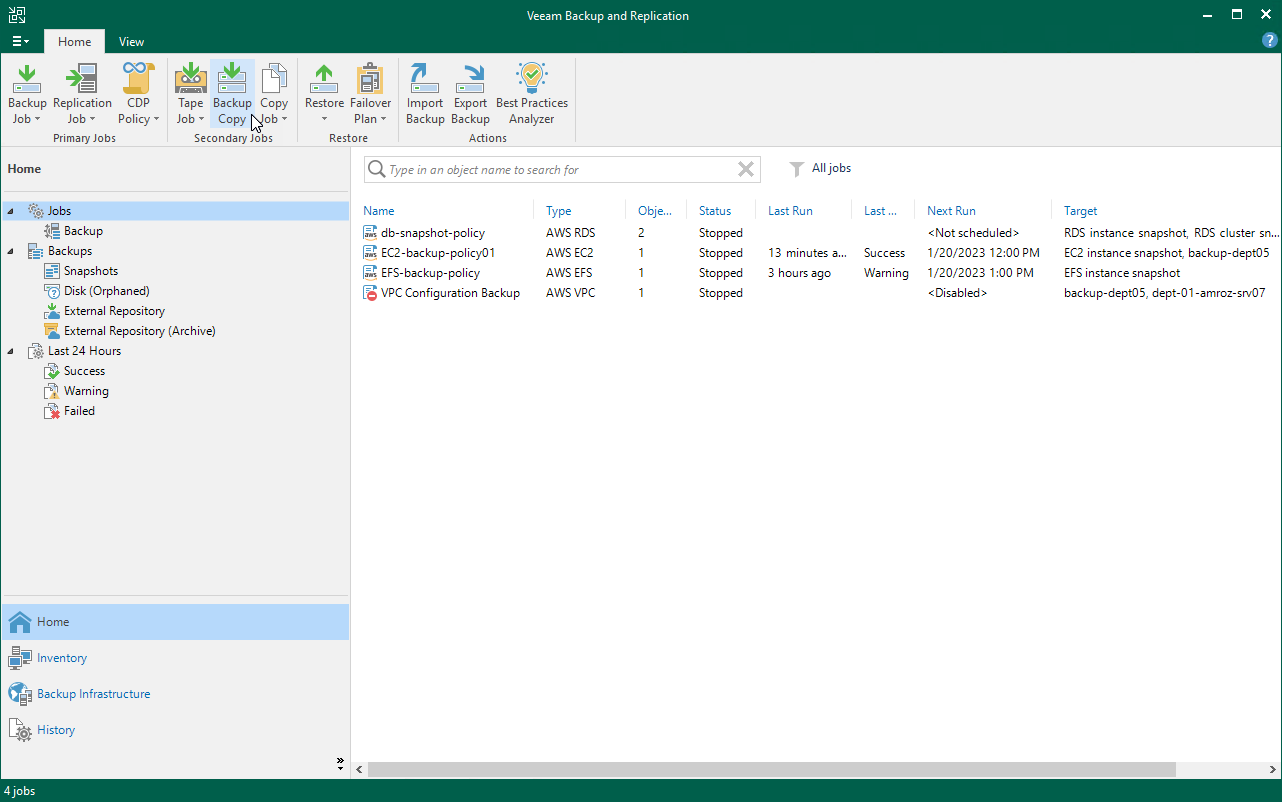Select Disk (Orphaned) node
Viewport: 1282px width, 802px height.
pos(107,291)
